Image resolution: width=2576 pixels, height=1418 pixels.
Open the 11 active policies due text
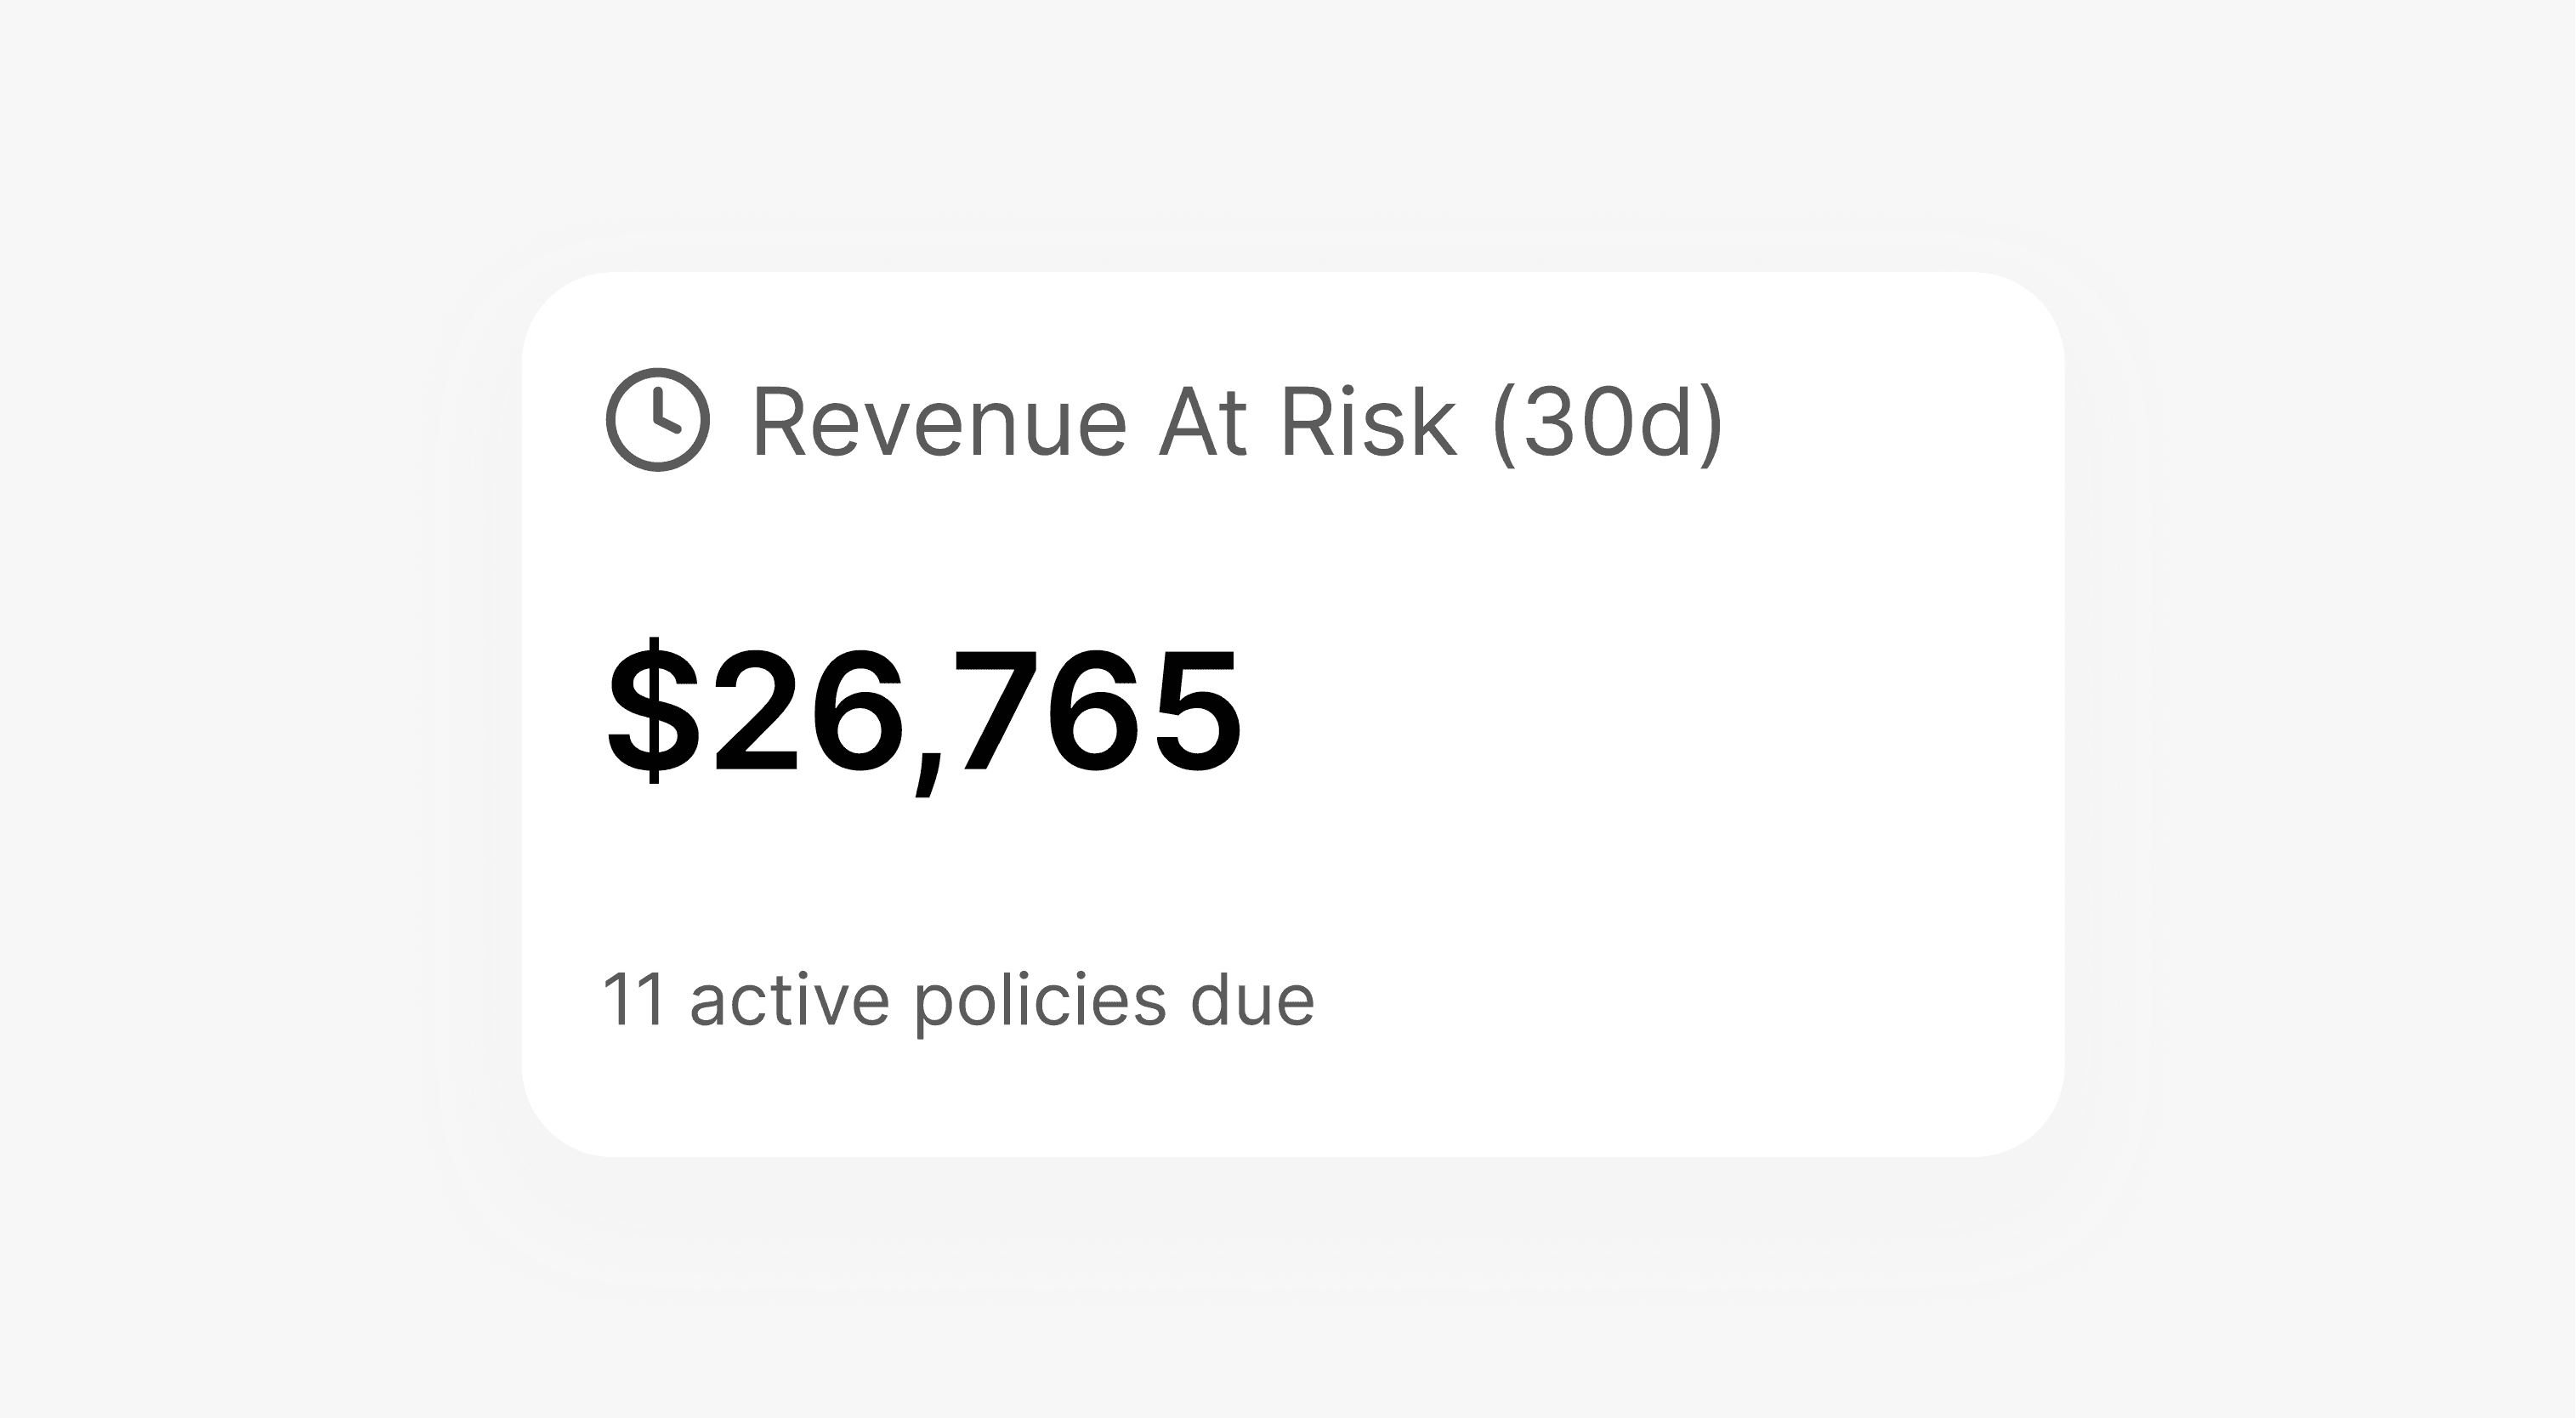pos(958,999)
